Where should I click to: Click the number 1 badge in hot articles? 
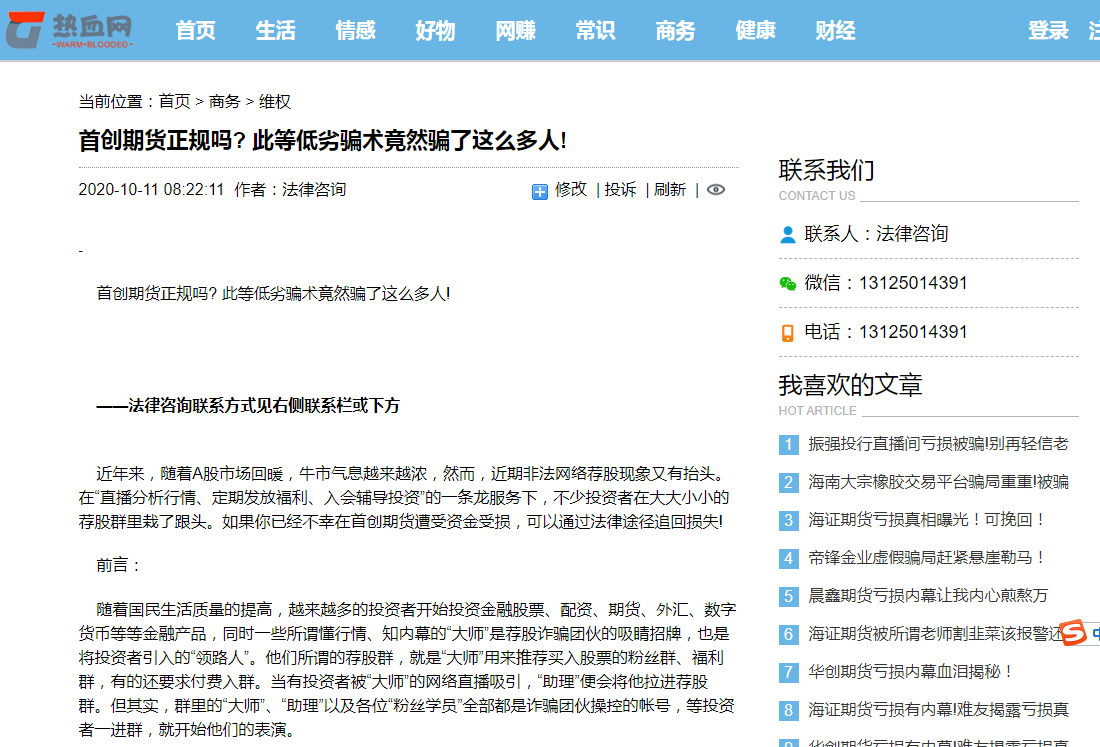[789, 444]
